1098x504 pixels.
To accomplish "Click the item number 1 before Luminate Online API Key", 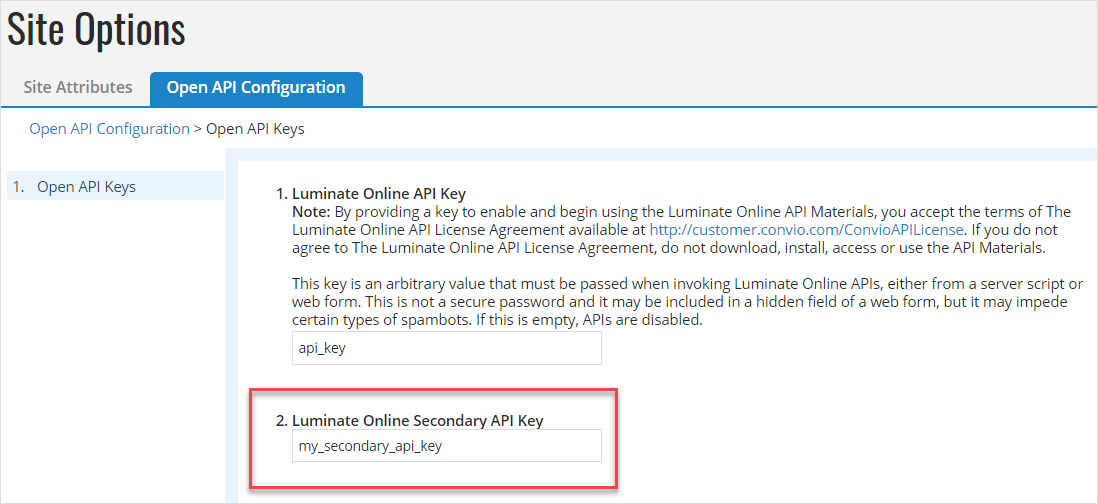I will (x=282, y=193).
